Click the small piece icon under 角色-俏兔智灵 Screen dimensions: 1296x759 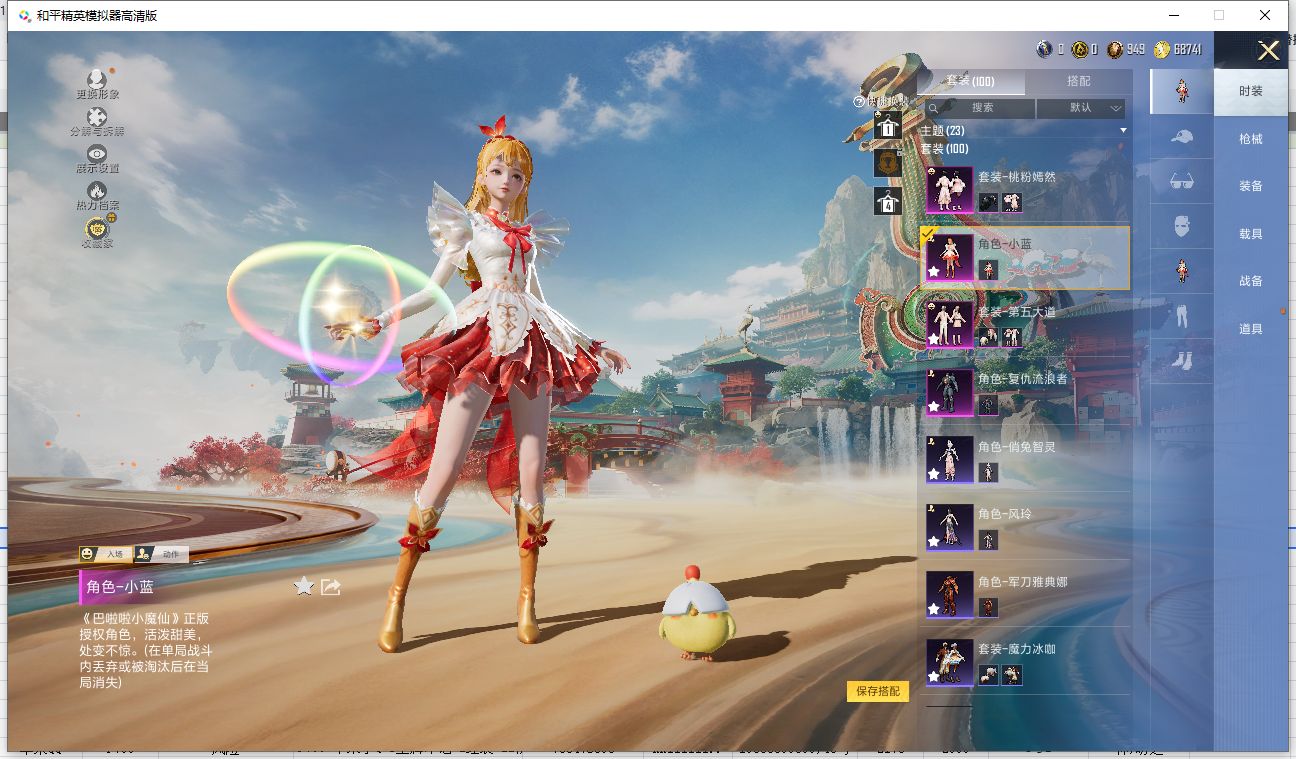coord(988,472)
